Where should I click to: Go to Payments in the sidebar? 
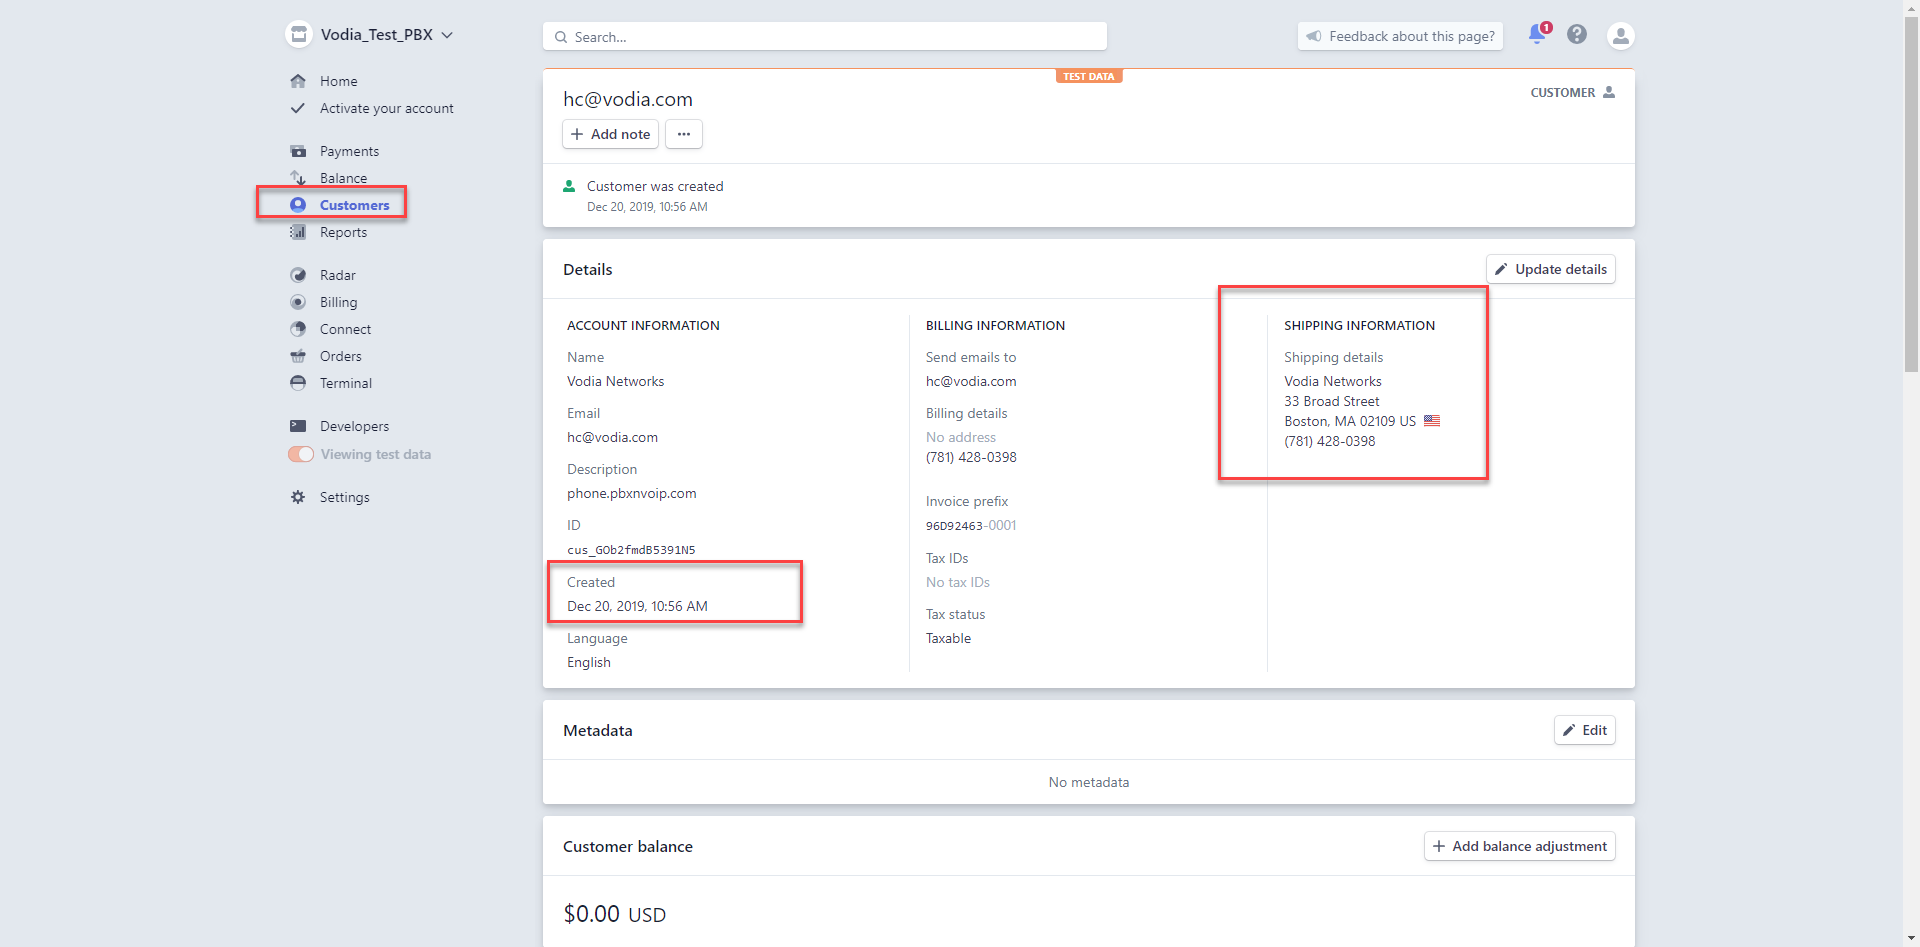[x=349, y=151]
